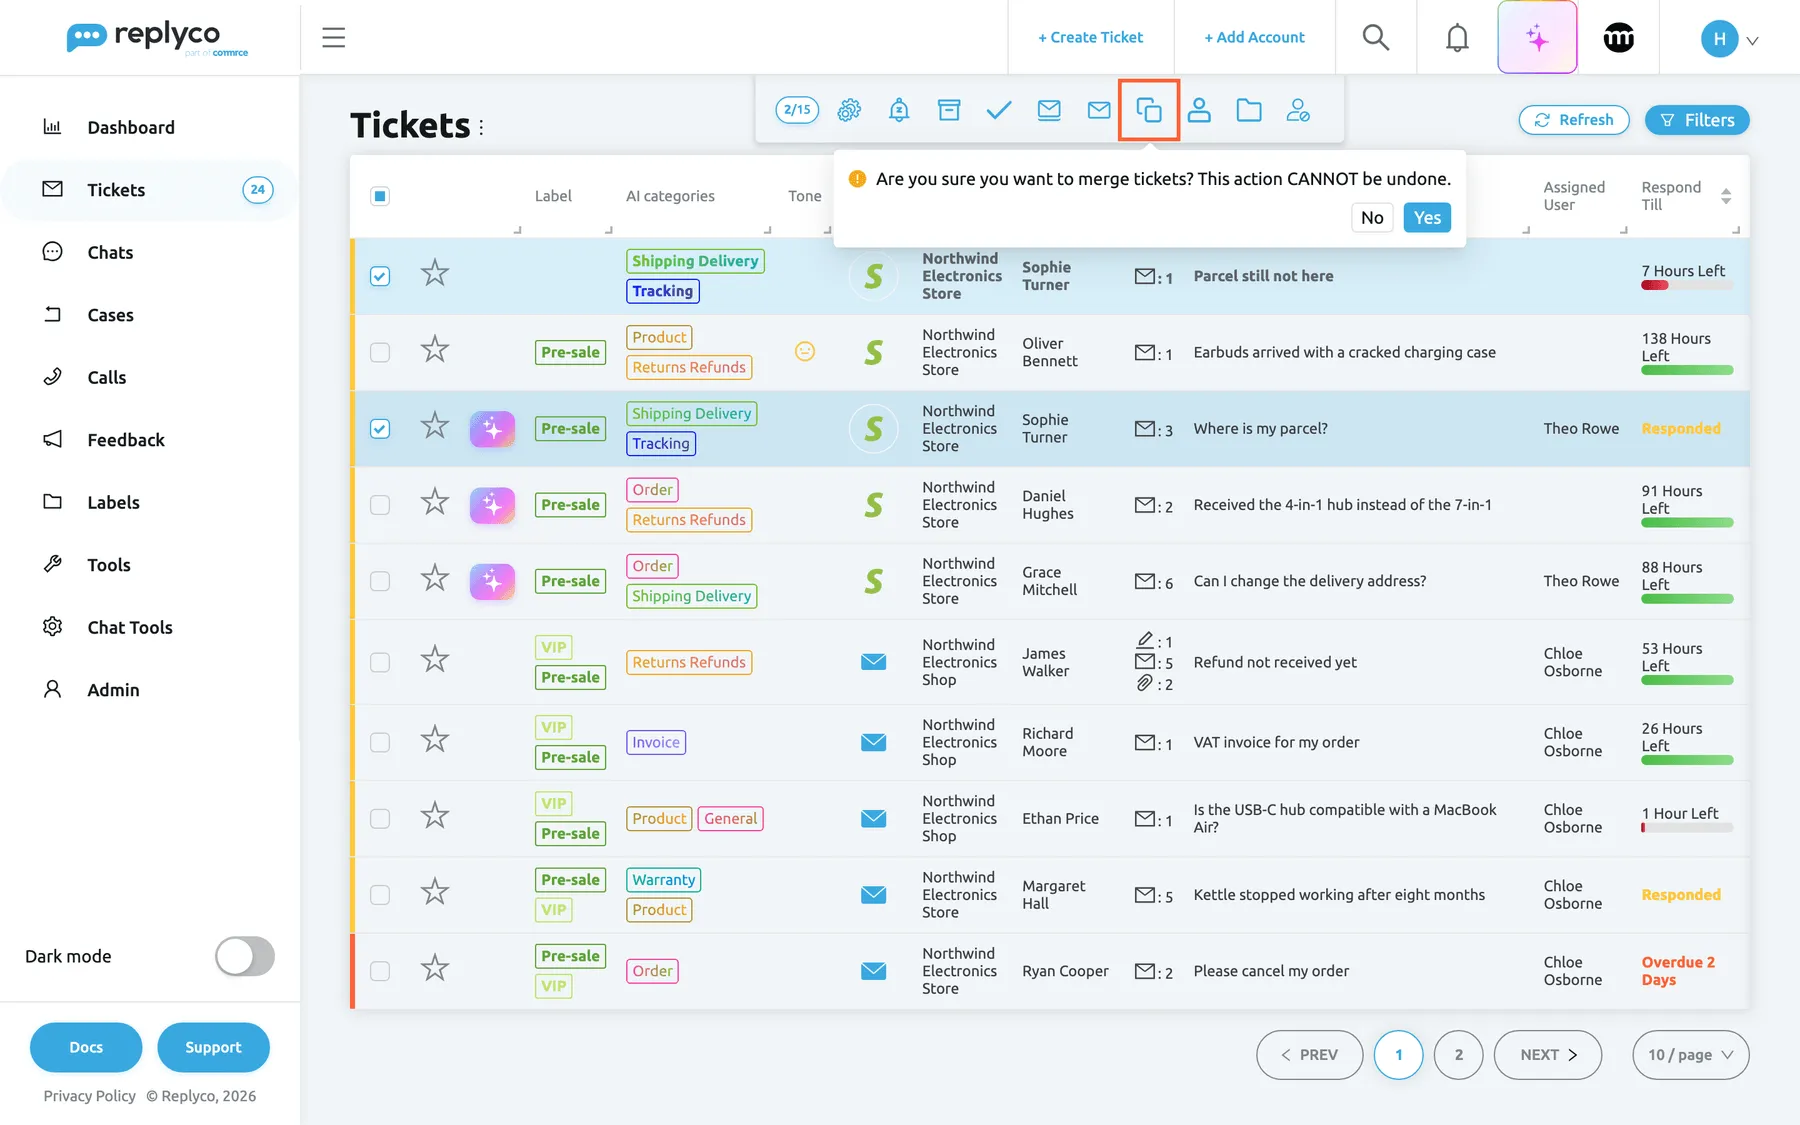
Task: Click the 138 Hours Left progress bar
Action: 1687,370
